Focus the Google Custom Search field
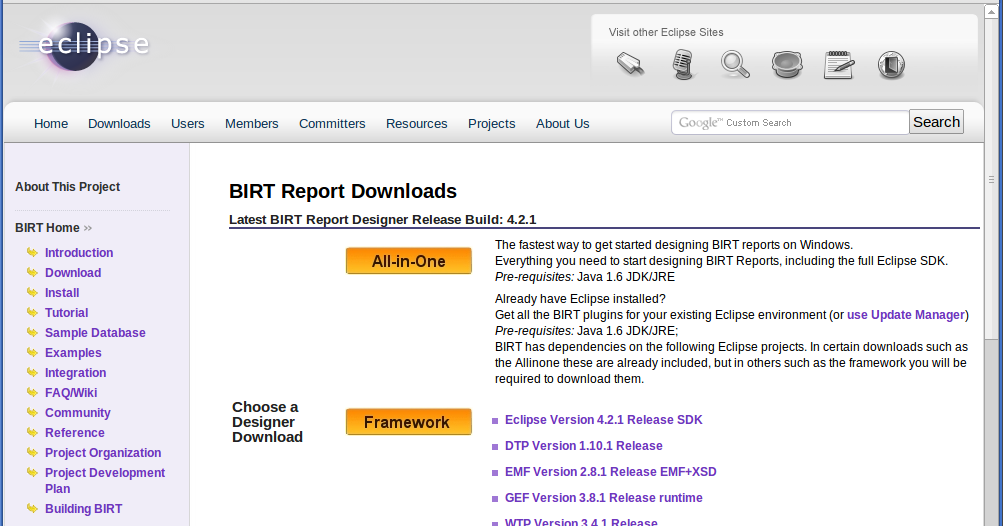The image size is (1003, 526). tap(790, 122)
